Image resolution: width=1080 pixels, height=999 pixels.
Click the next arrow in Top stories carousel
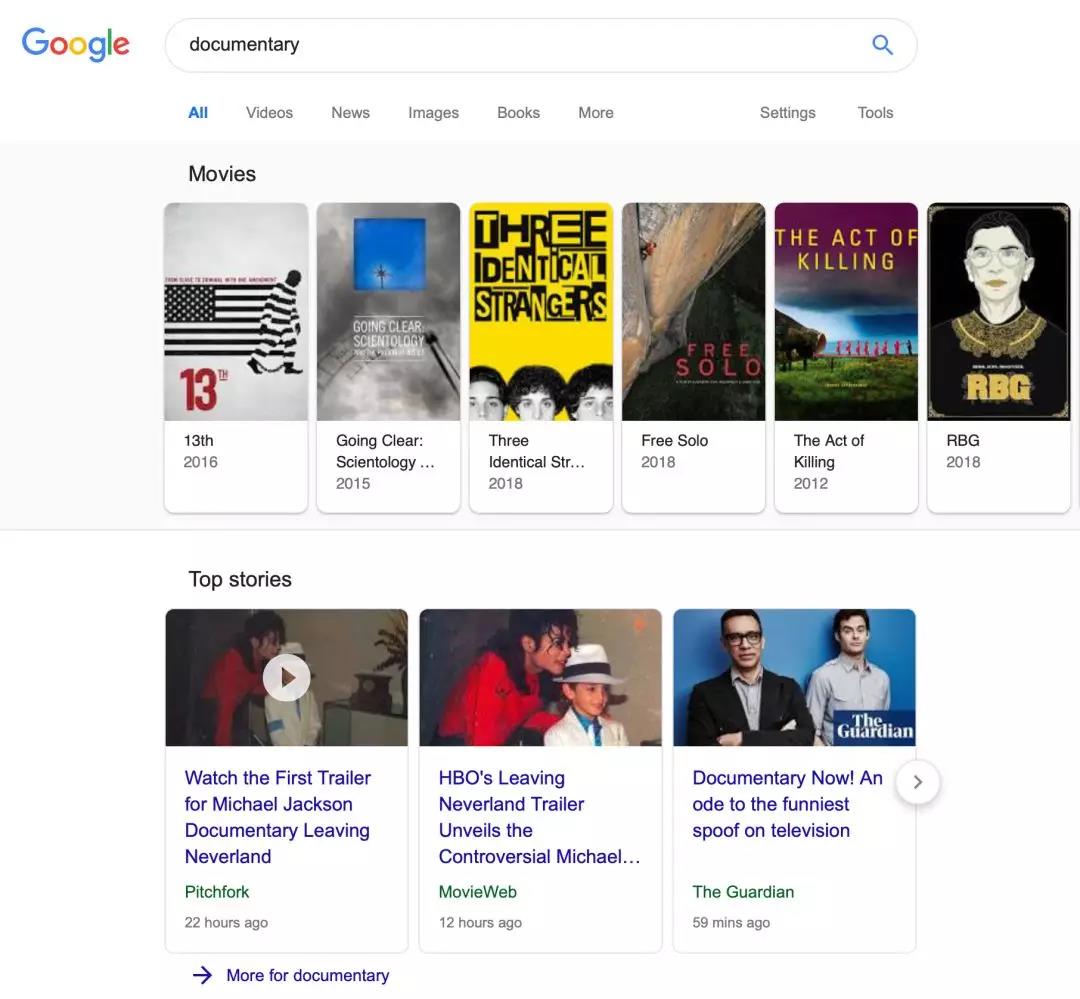[x=917, y=782]
